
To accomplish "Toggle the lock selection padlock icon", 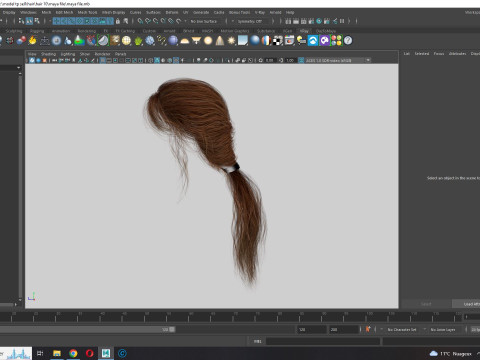I will 118,21.
